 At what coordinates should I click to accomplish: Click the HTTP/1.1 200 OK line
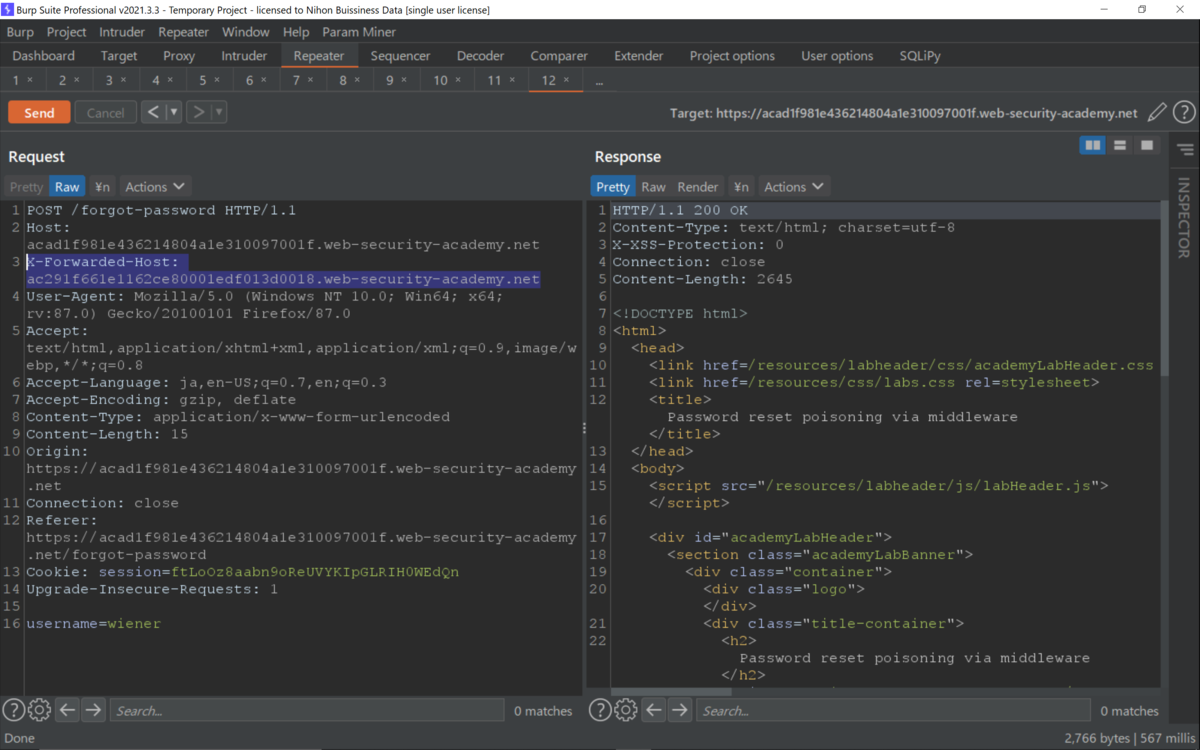coord(680,211)
